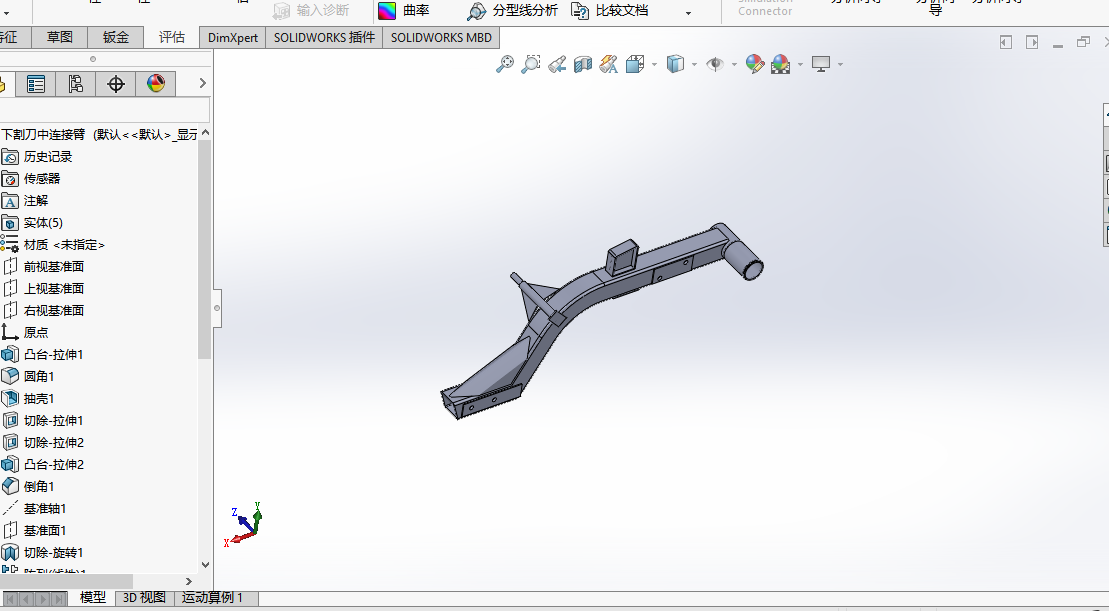The image size is (1109, 611).
Task: Open the PropertyManager tab icon
Action: [35, 84]
